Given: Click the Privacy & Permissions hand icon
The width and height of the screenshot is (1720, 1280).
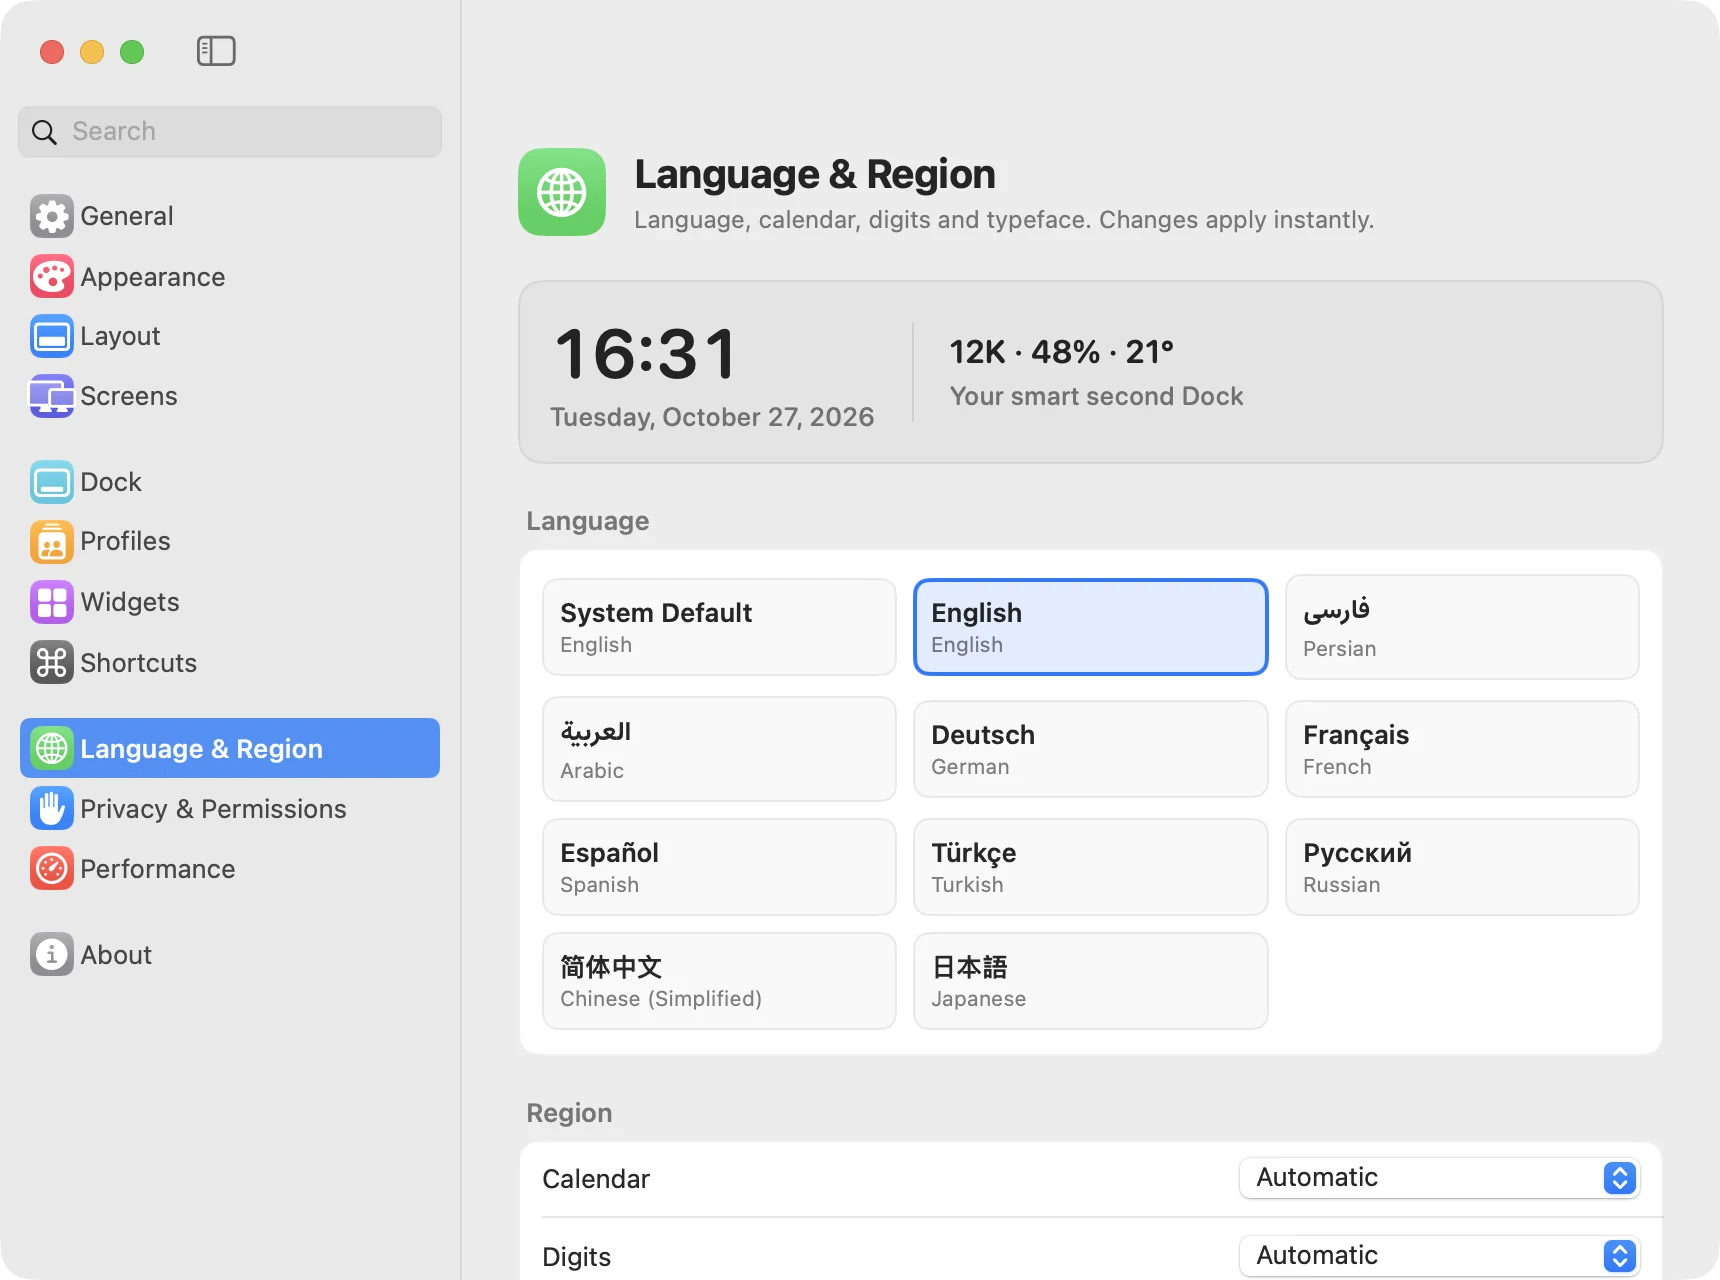Looking at the screenshot, I should tap(52, 808).
